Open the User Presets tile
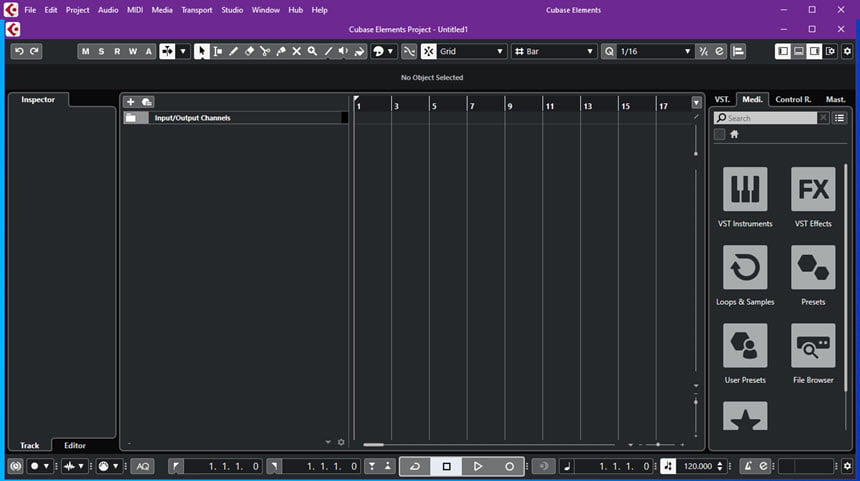Screen dimensions: 860x481 click(745, 346)
